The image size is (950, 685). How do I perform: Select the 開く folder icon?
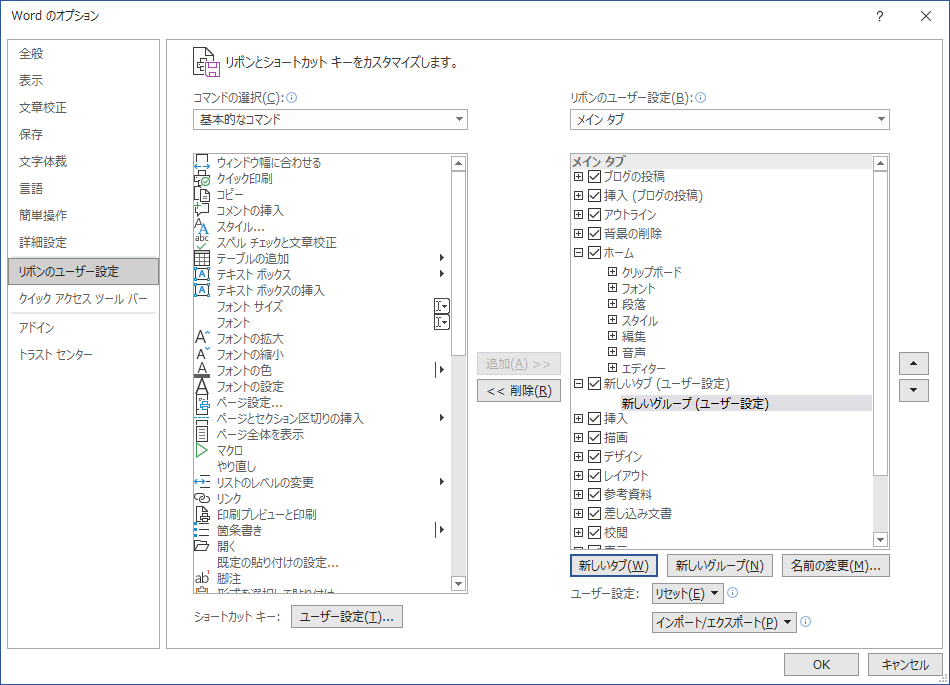[202, 546]
